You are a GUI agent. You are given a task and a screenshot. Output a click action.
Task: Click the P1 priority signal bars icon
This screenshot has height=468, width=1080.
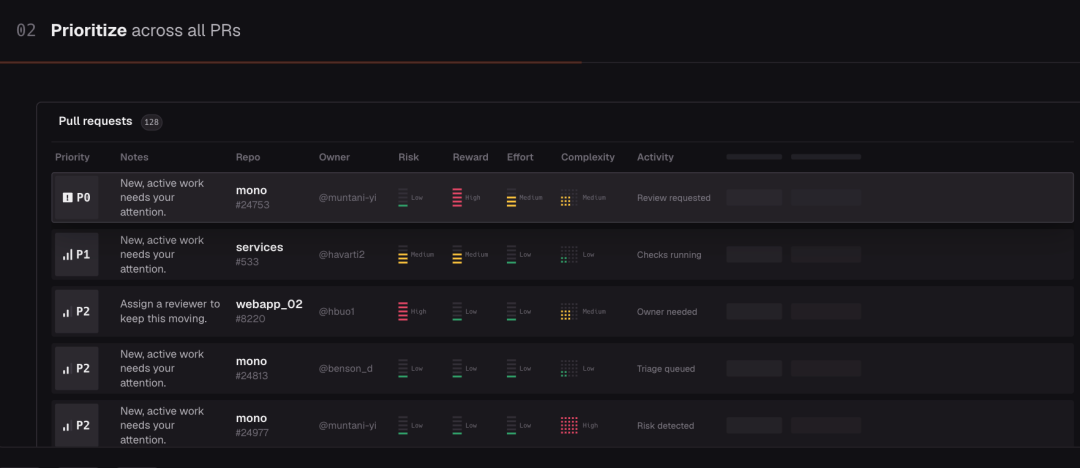pos(68,254)
